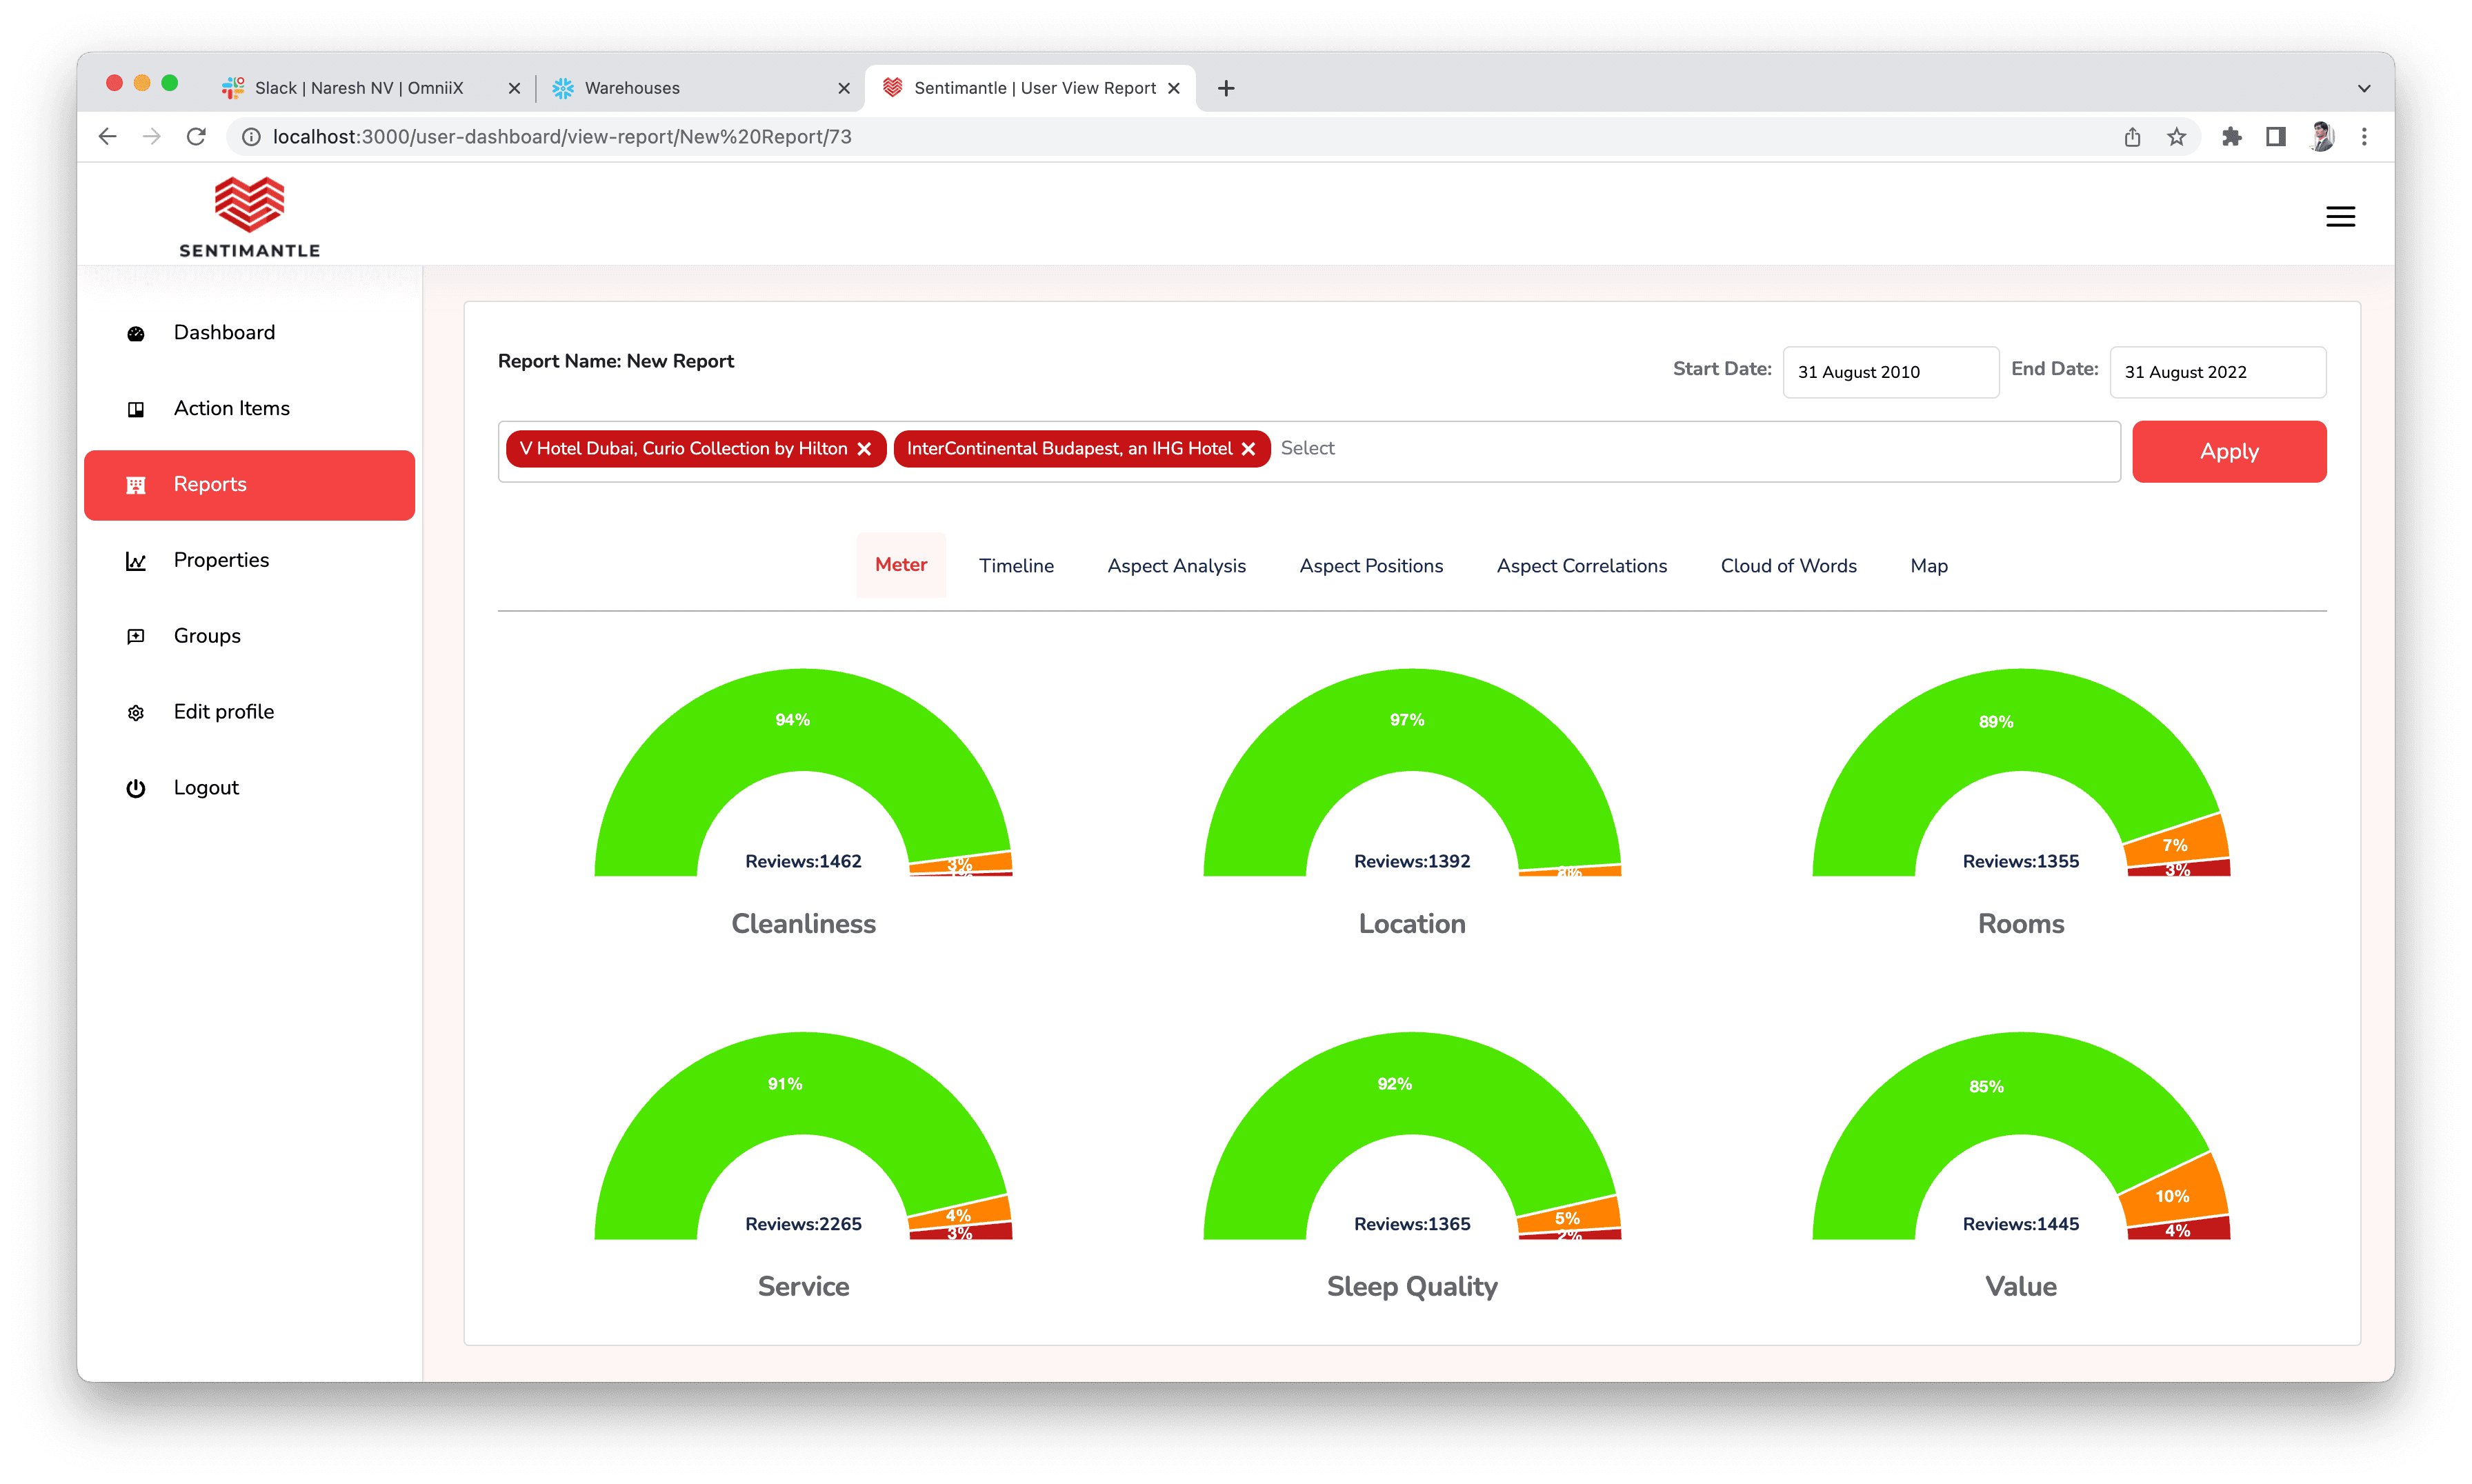
Task: Remove the V Hotel Dubai filter chip
Action: (864, 448)
